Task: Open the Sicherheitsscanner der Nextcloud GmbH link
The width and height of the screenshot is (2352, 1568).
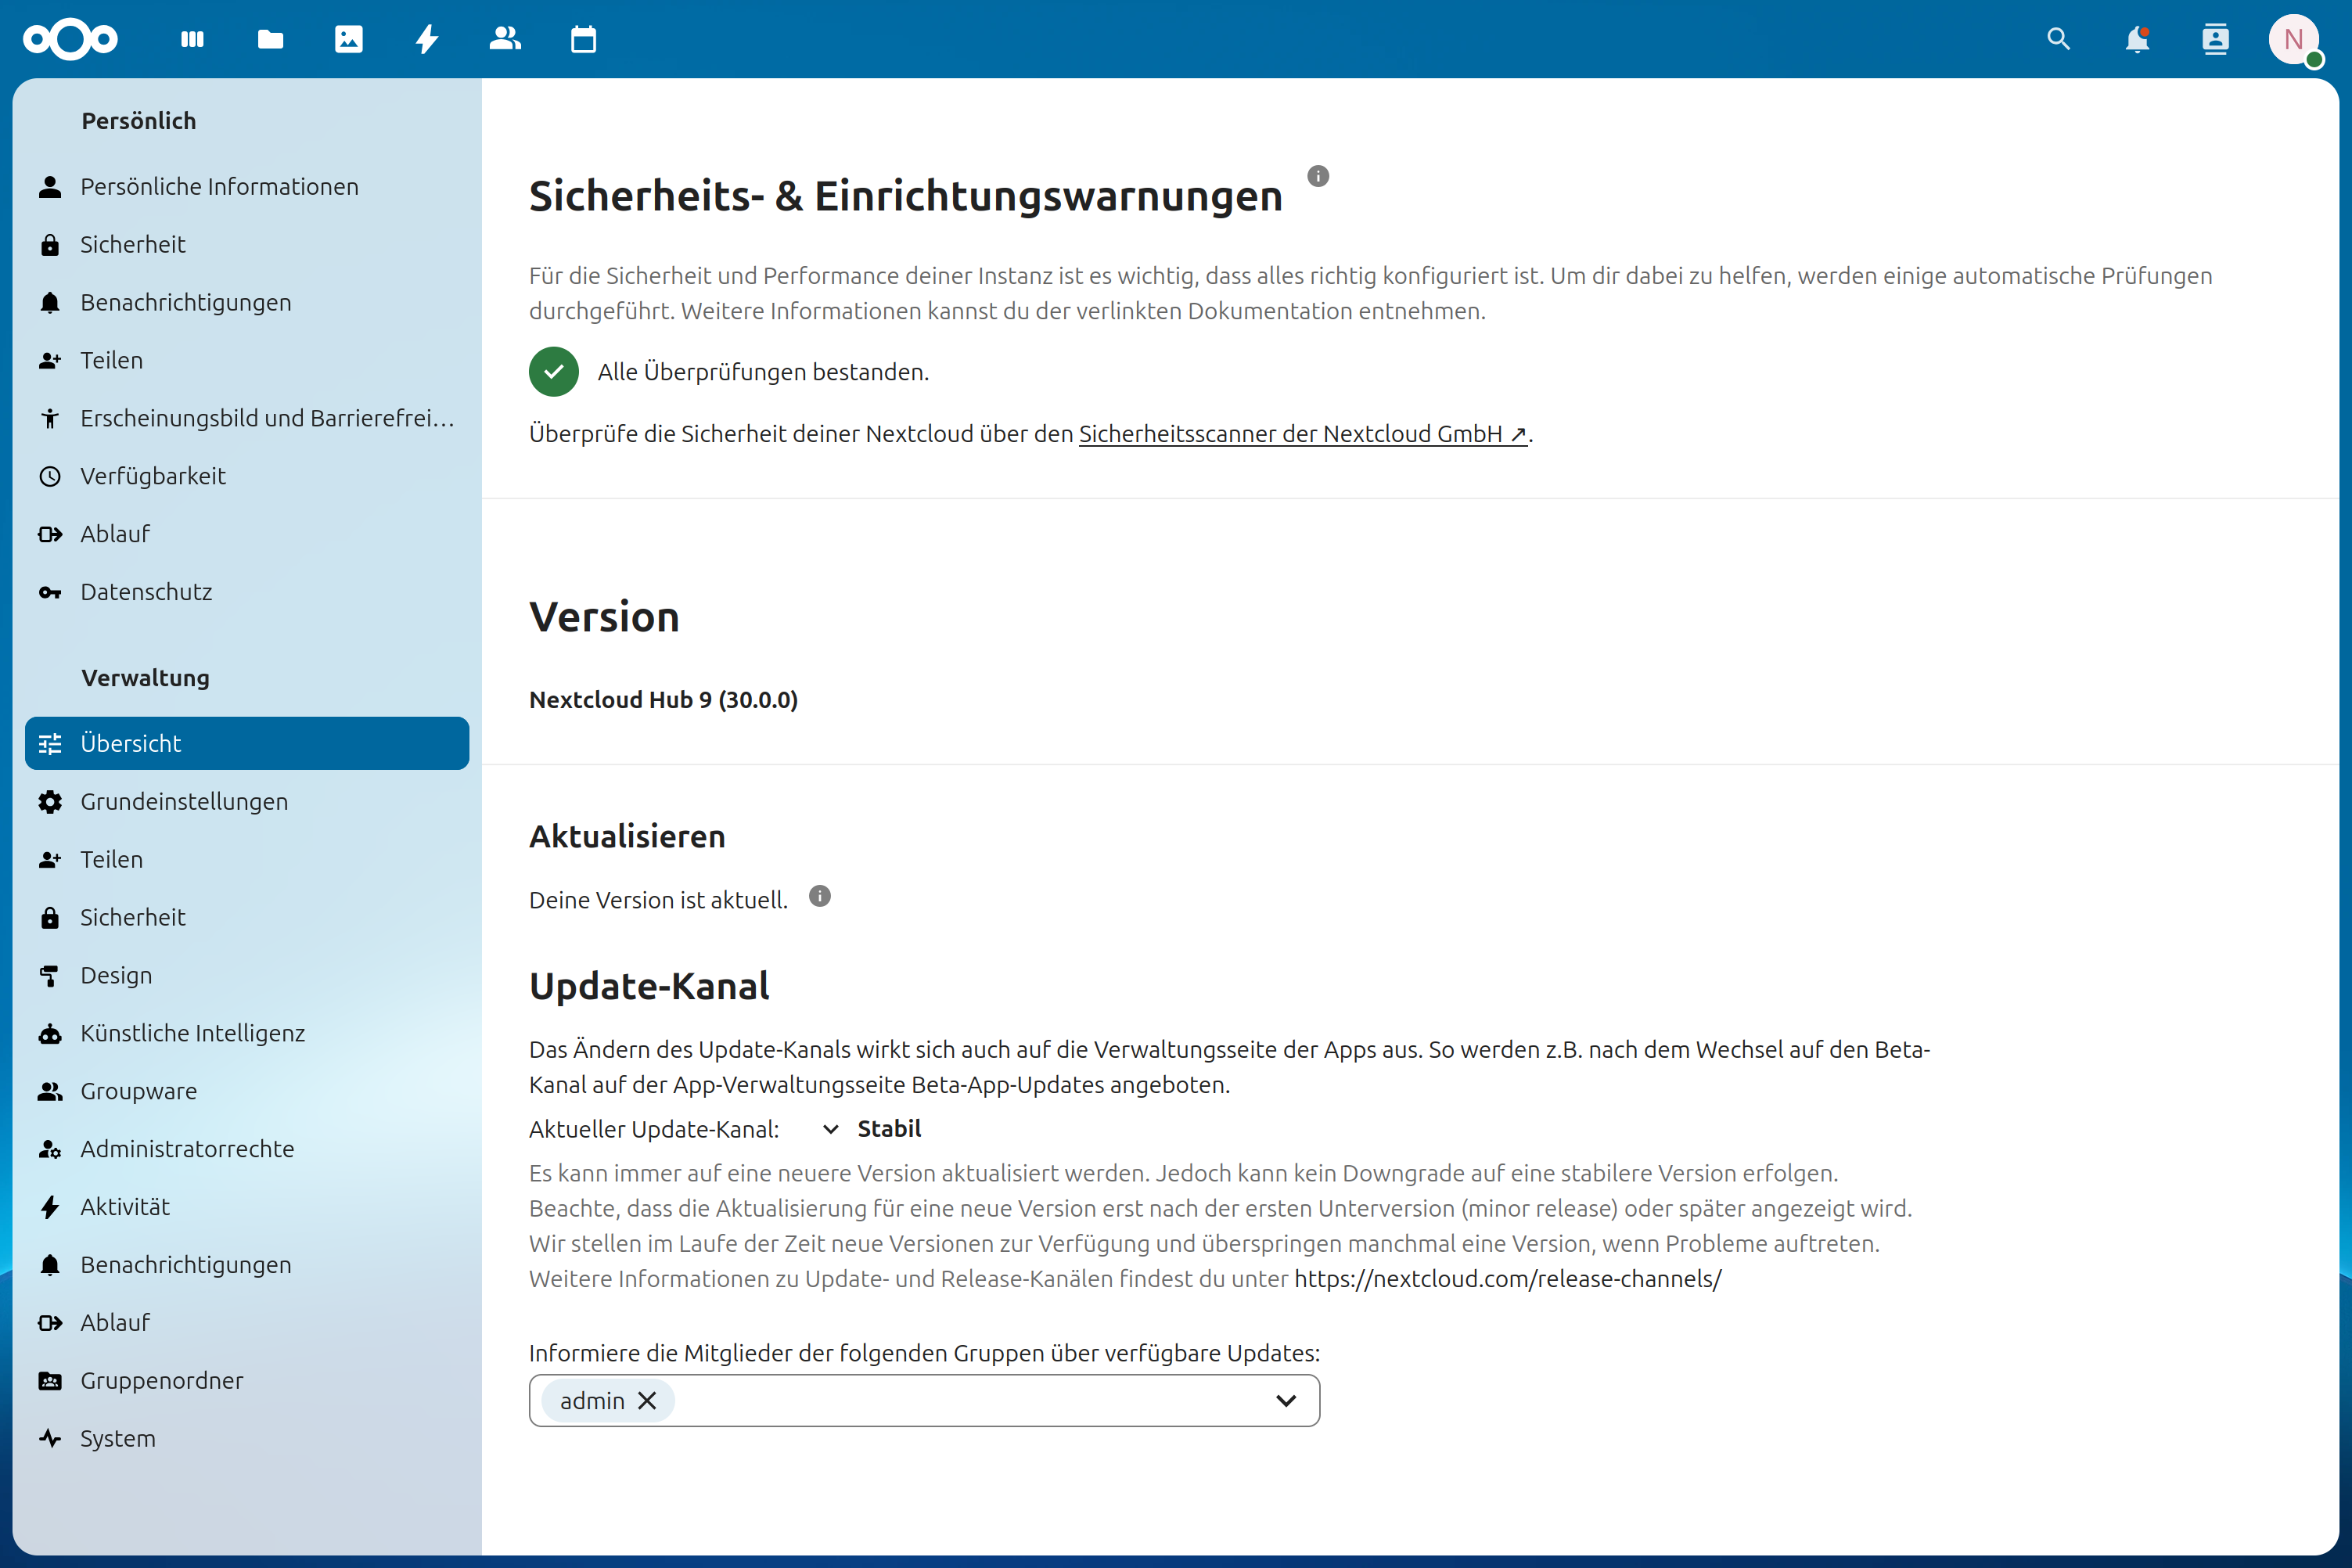Action: (1303, 434)
